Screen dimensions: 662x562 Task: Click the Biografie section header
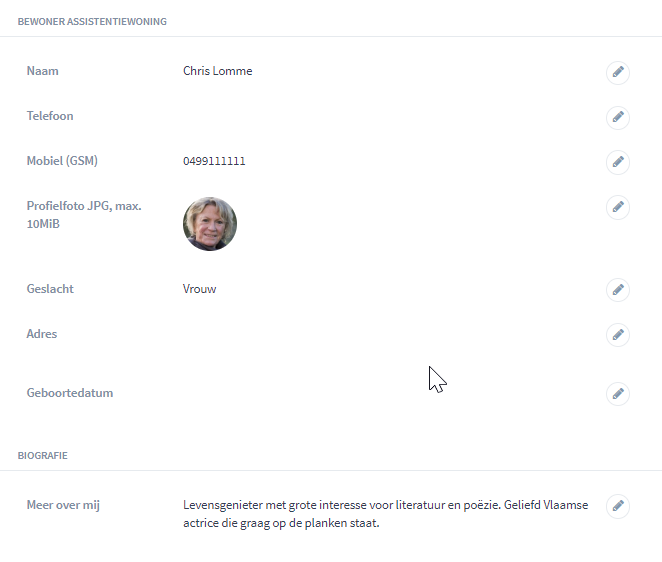click(x=43, y=456)
